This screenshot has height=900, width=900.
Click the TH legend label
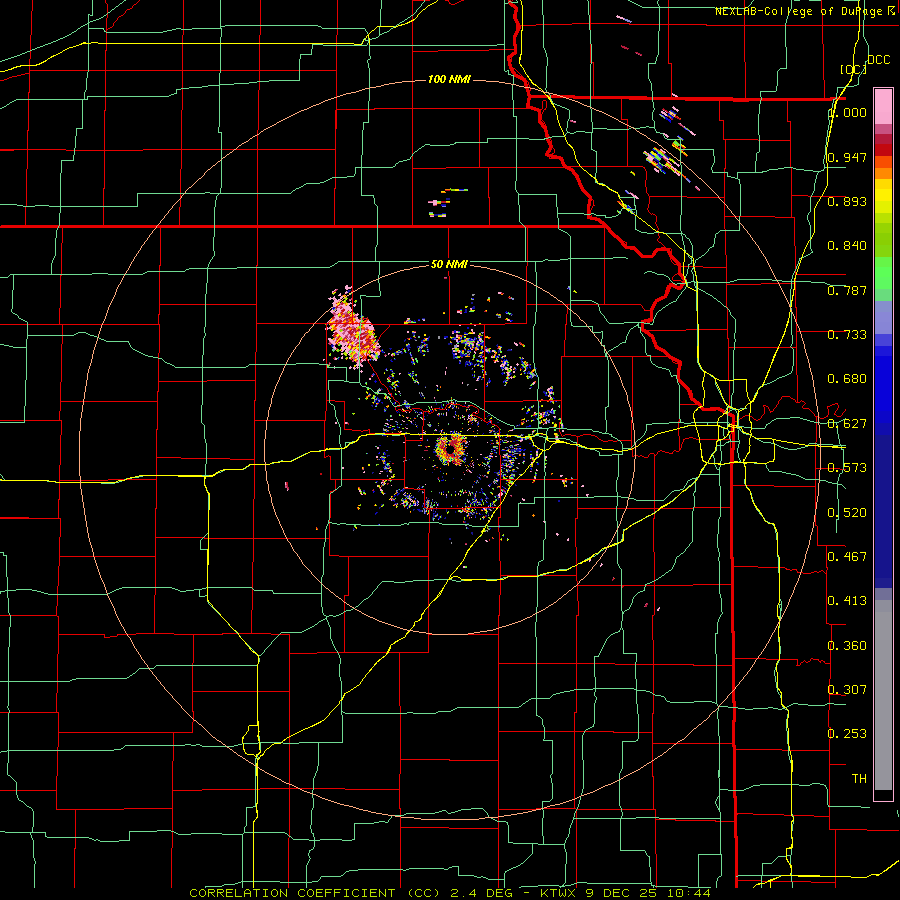859,779
